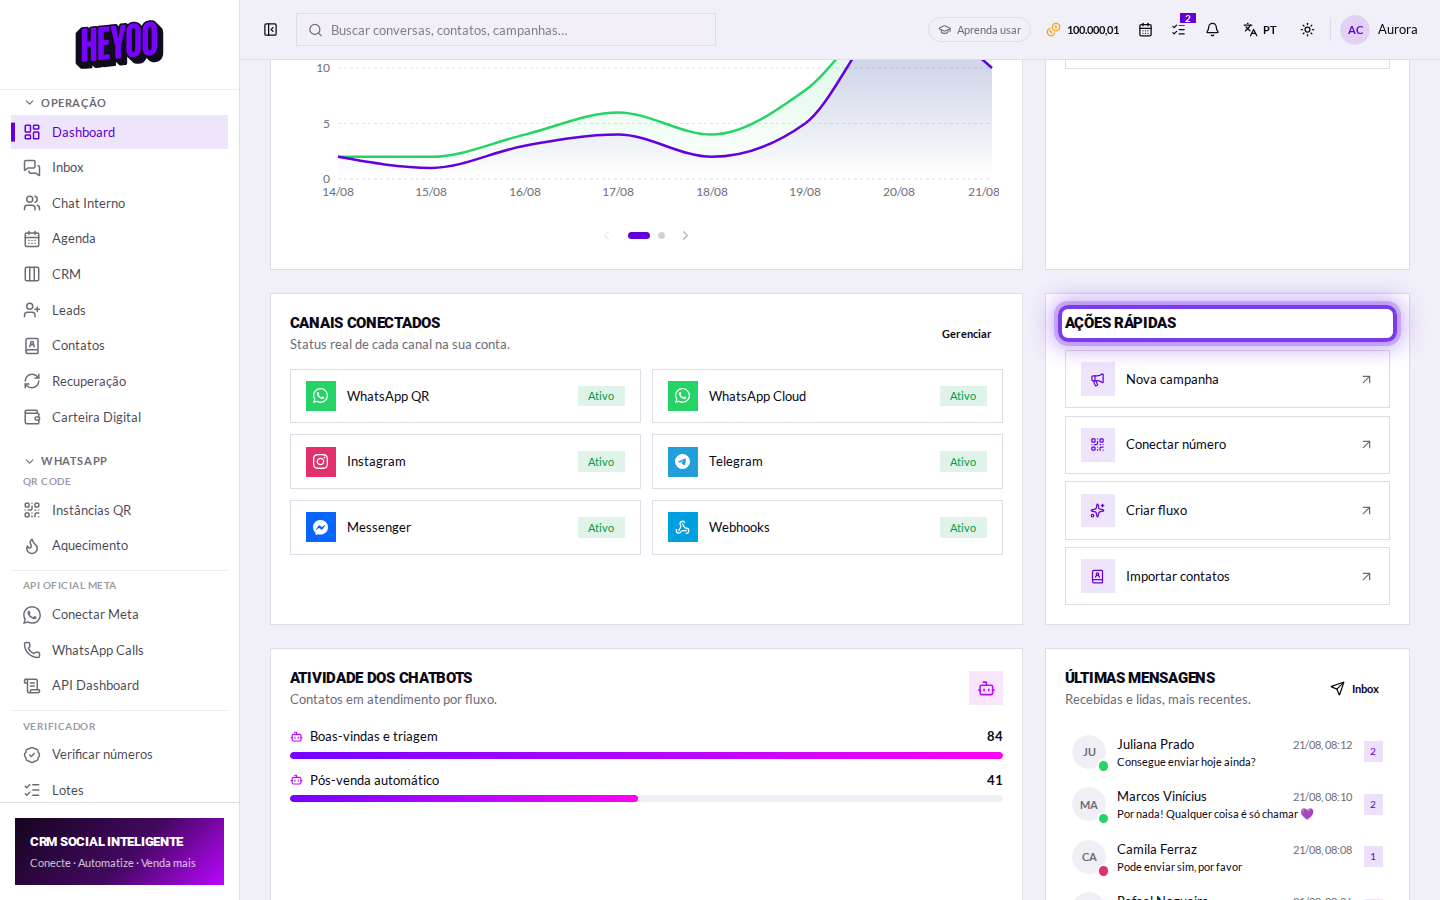Open Marcos Vinícius message
Screen dimensions: 1440x900
1227,804
